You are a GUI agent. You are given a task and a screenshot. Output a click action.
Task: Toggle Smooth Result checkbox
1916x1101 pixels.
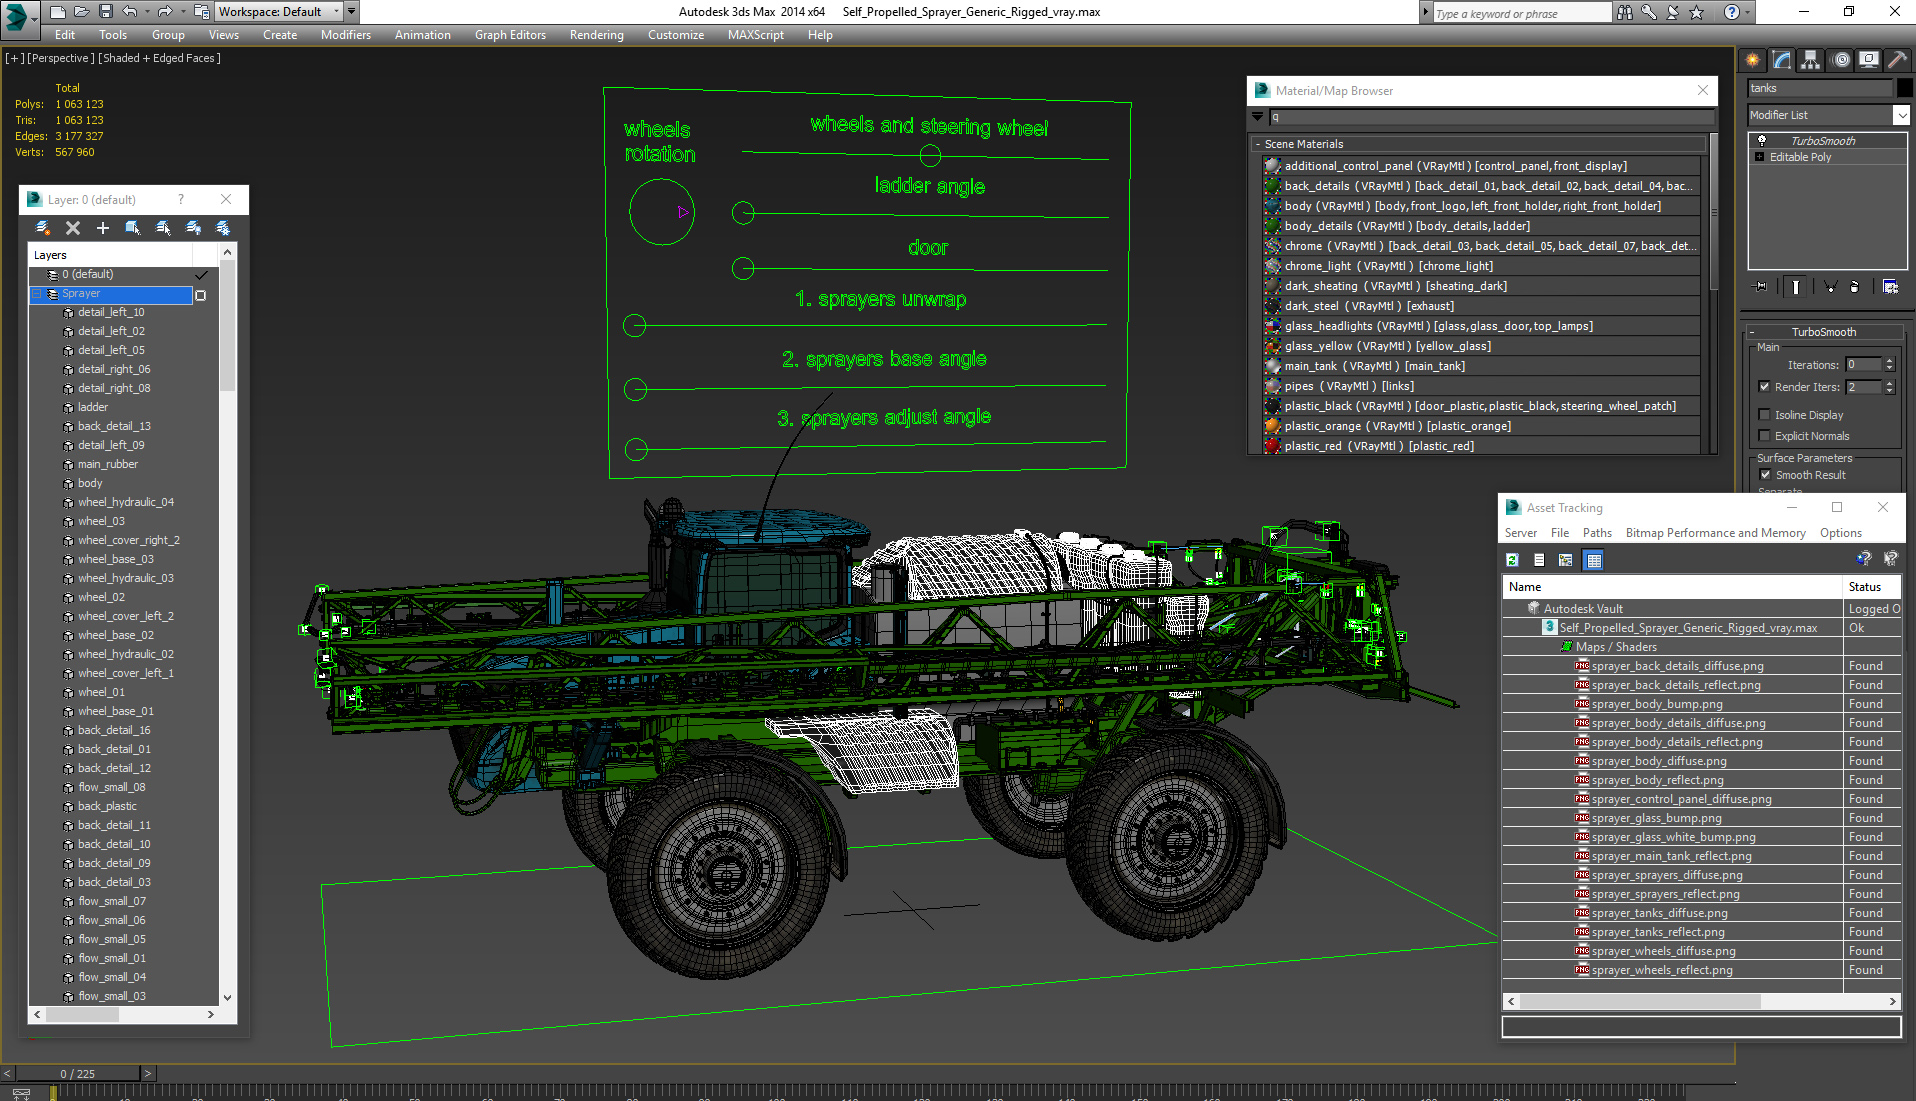coord(1765,475)
